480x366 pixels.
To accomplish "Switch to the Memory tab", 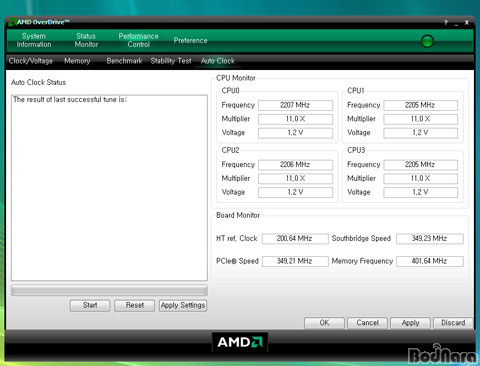I will [x=77, y=61].
